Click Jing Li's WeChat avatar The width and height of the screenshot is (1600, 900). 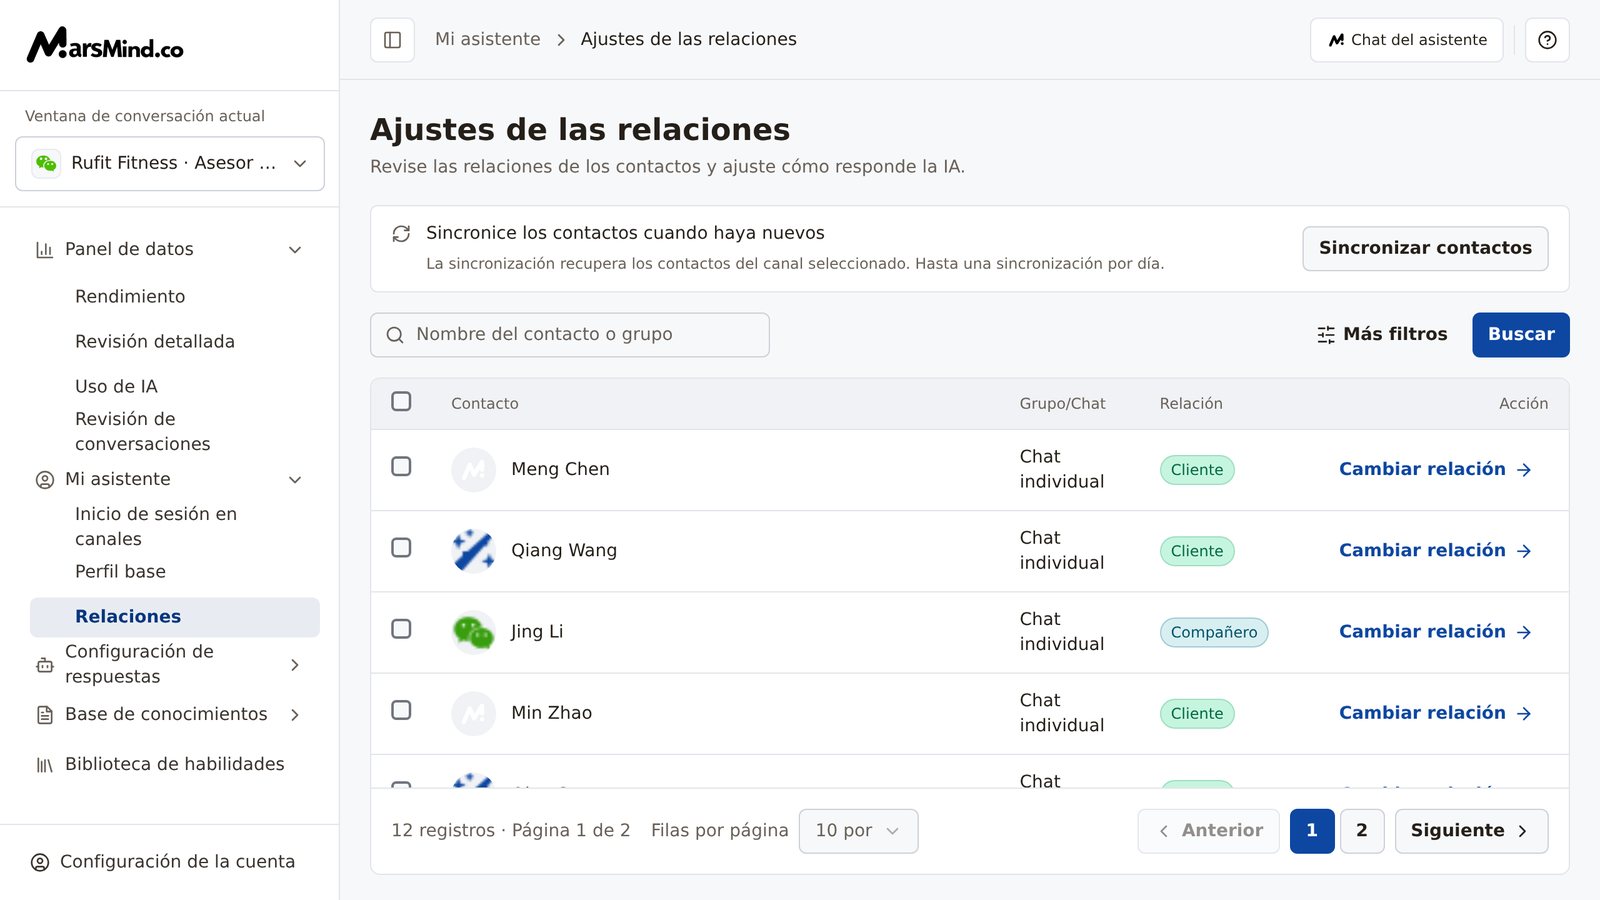[x=473, y=632]
